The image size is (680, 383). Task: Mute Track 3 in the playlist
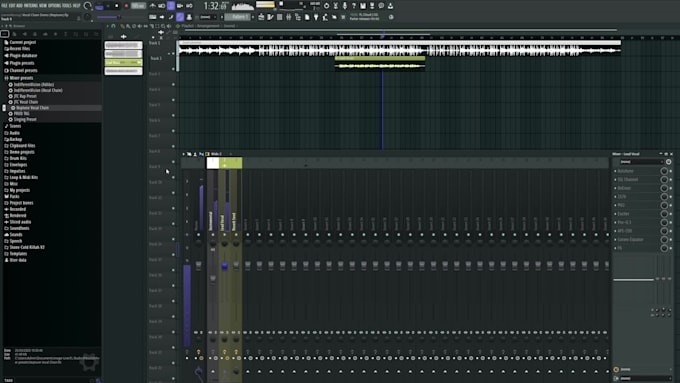click(173, 84)
